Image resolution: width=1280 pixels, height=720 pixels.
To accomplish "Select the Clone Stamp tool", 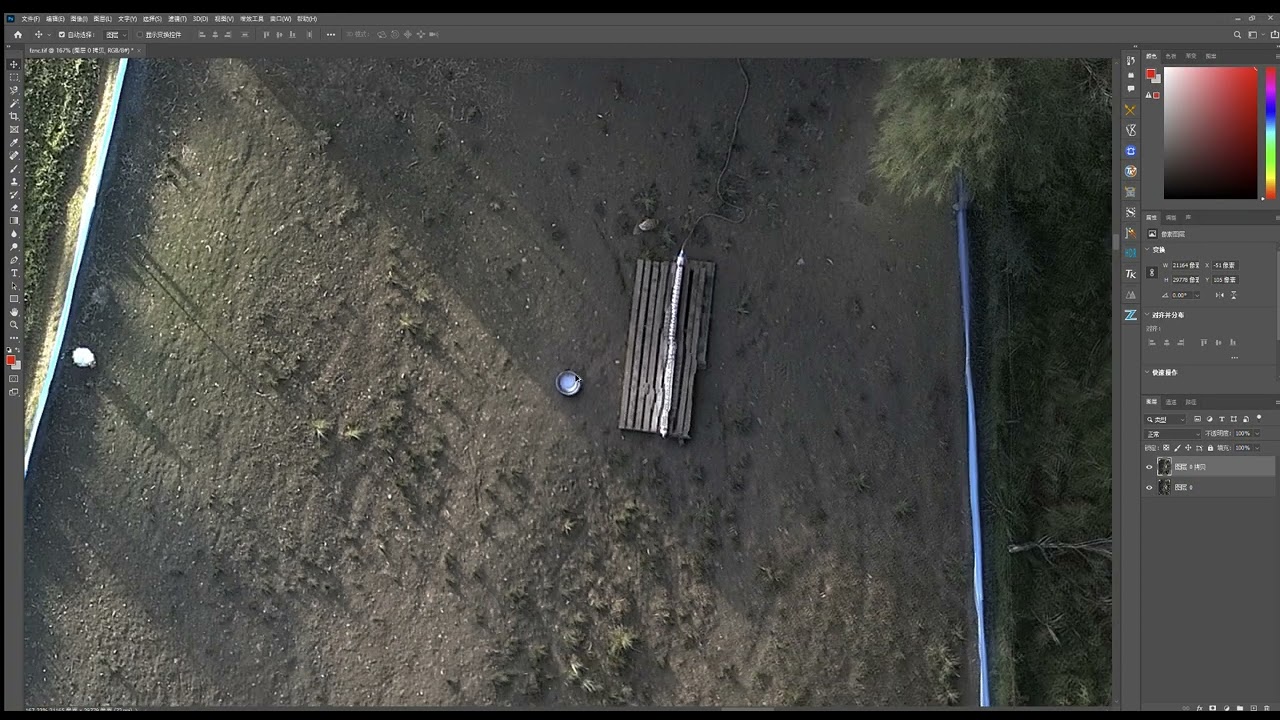I will (14, 181).
